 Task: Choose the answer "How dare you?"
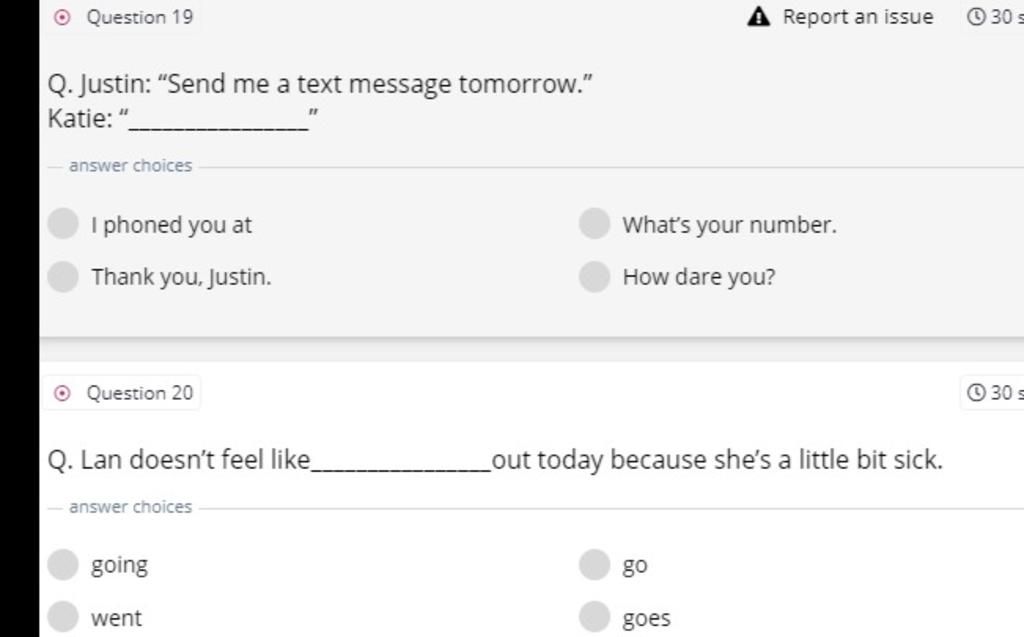[x=594, y=276]
